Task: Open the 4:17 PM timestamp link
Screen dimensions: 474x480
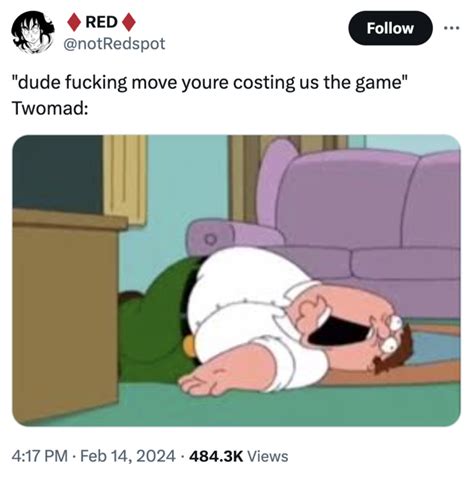Action: 39,456
